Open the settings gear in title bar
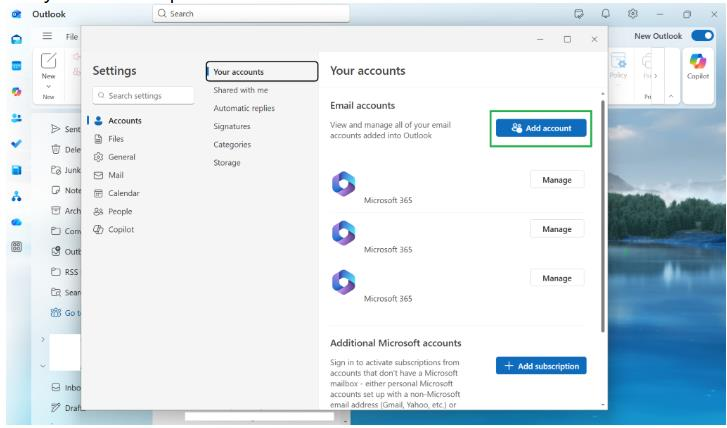Screen dimensions: 727x428 coord(633,14)
